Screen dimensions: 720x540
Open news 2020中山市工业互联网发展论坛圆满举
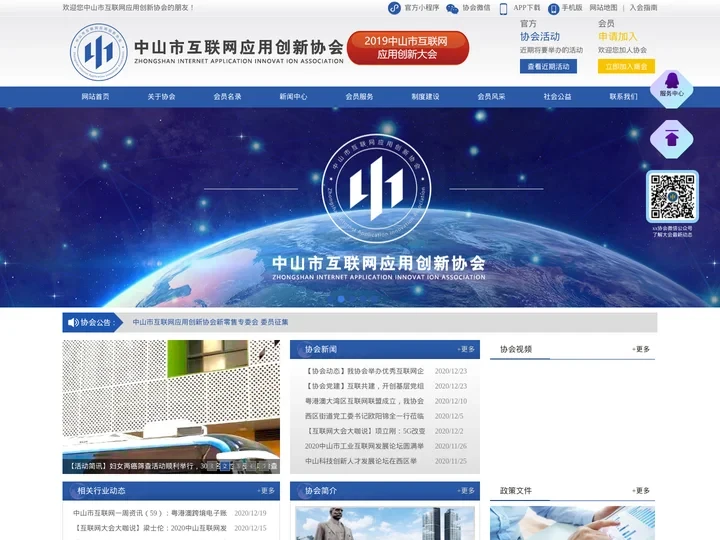pyautogui.click(x=364, y=446)
